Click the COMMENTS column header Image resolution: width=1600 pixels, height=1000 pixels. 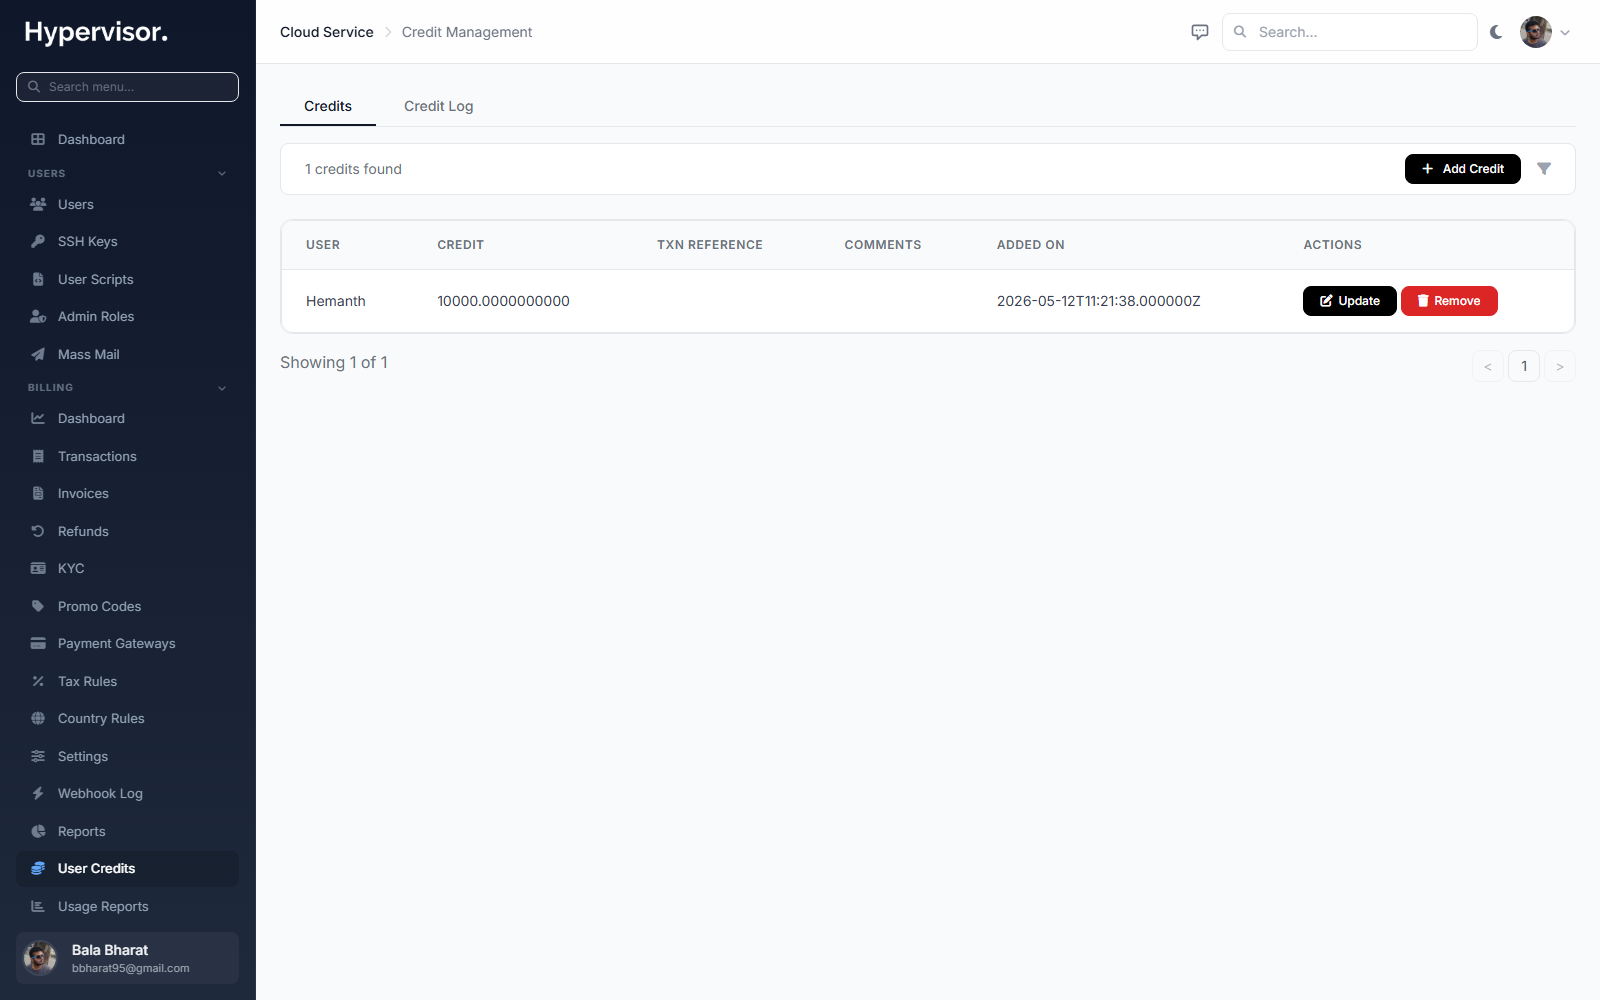tap(883, 245)
